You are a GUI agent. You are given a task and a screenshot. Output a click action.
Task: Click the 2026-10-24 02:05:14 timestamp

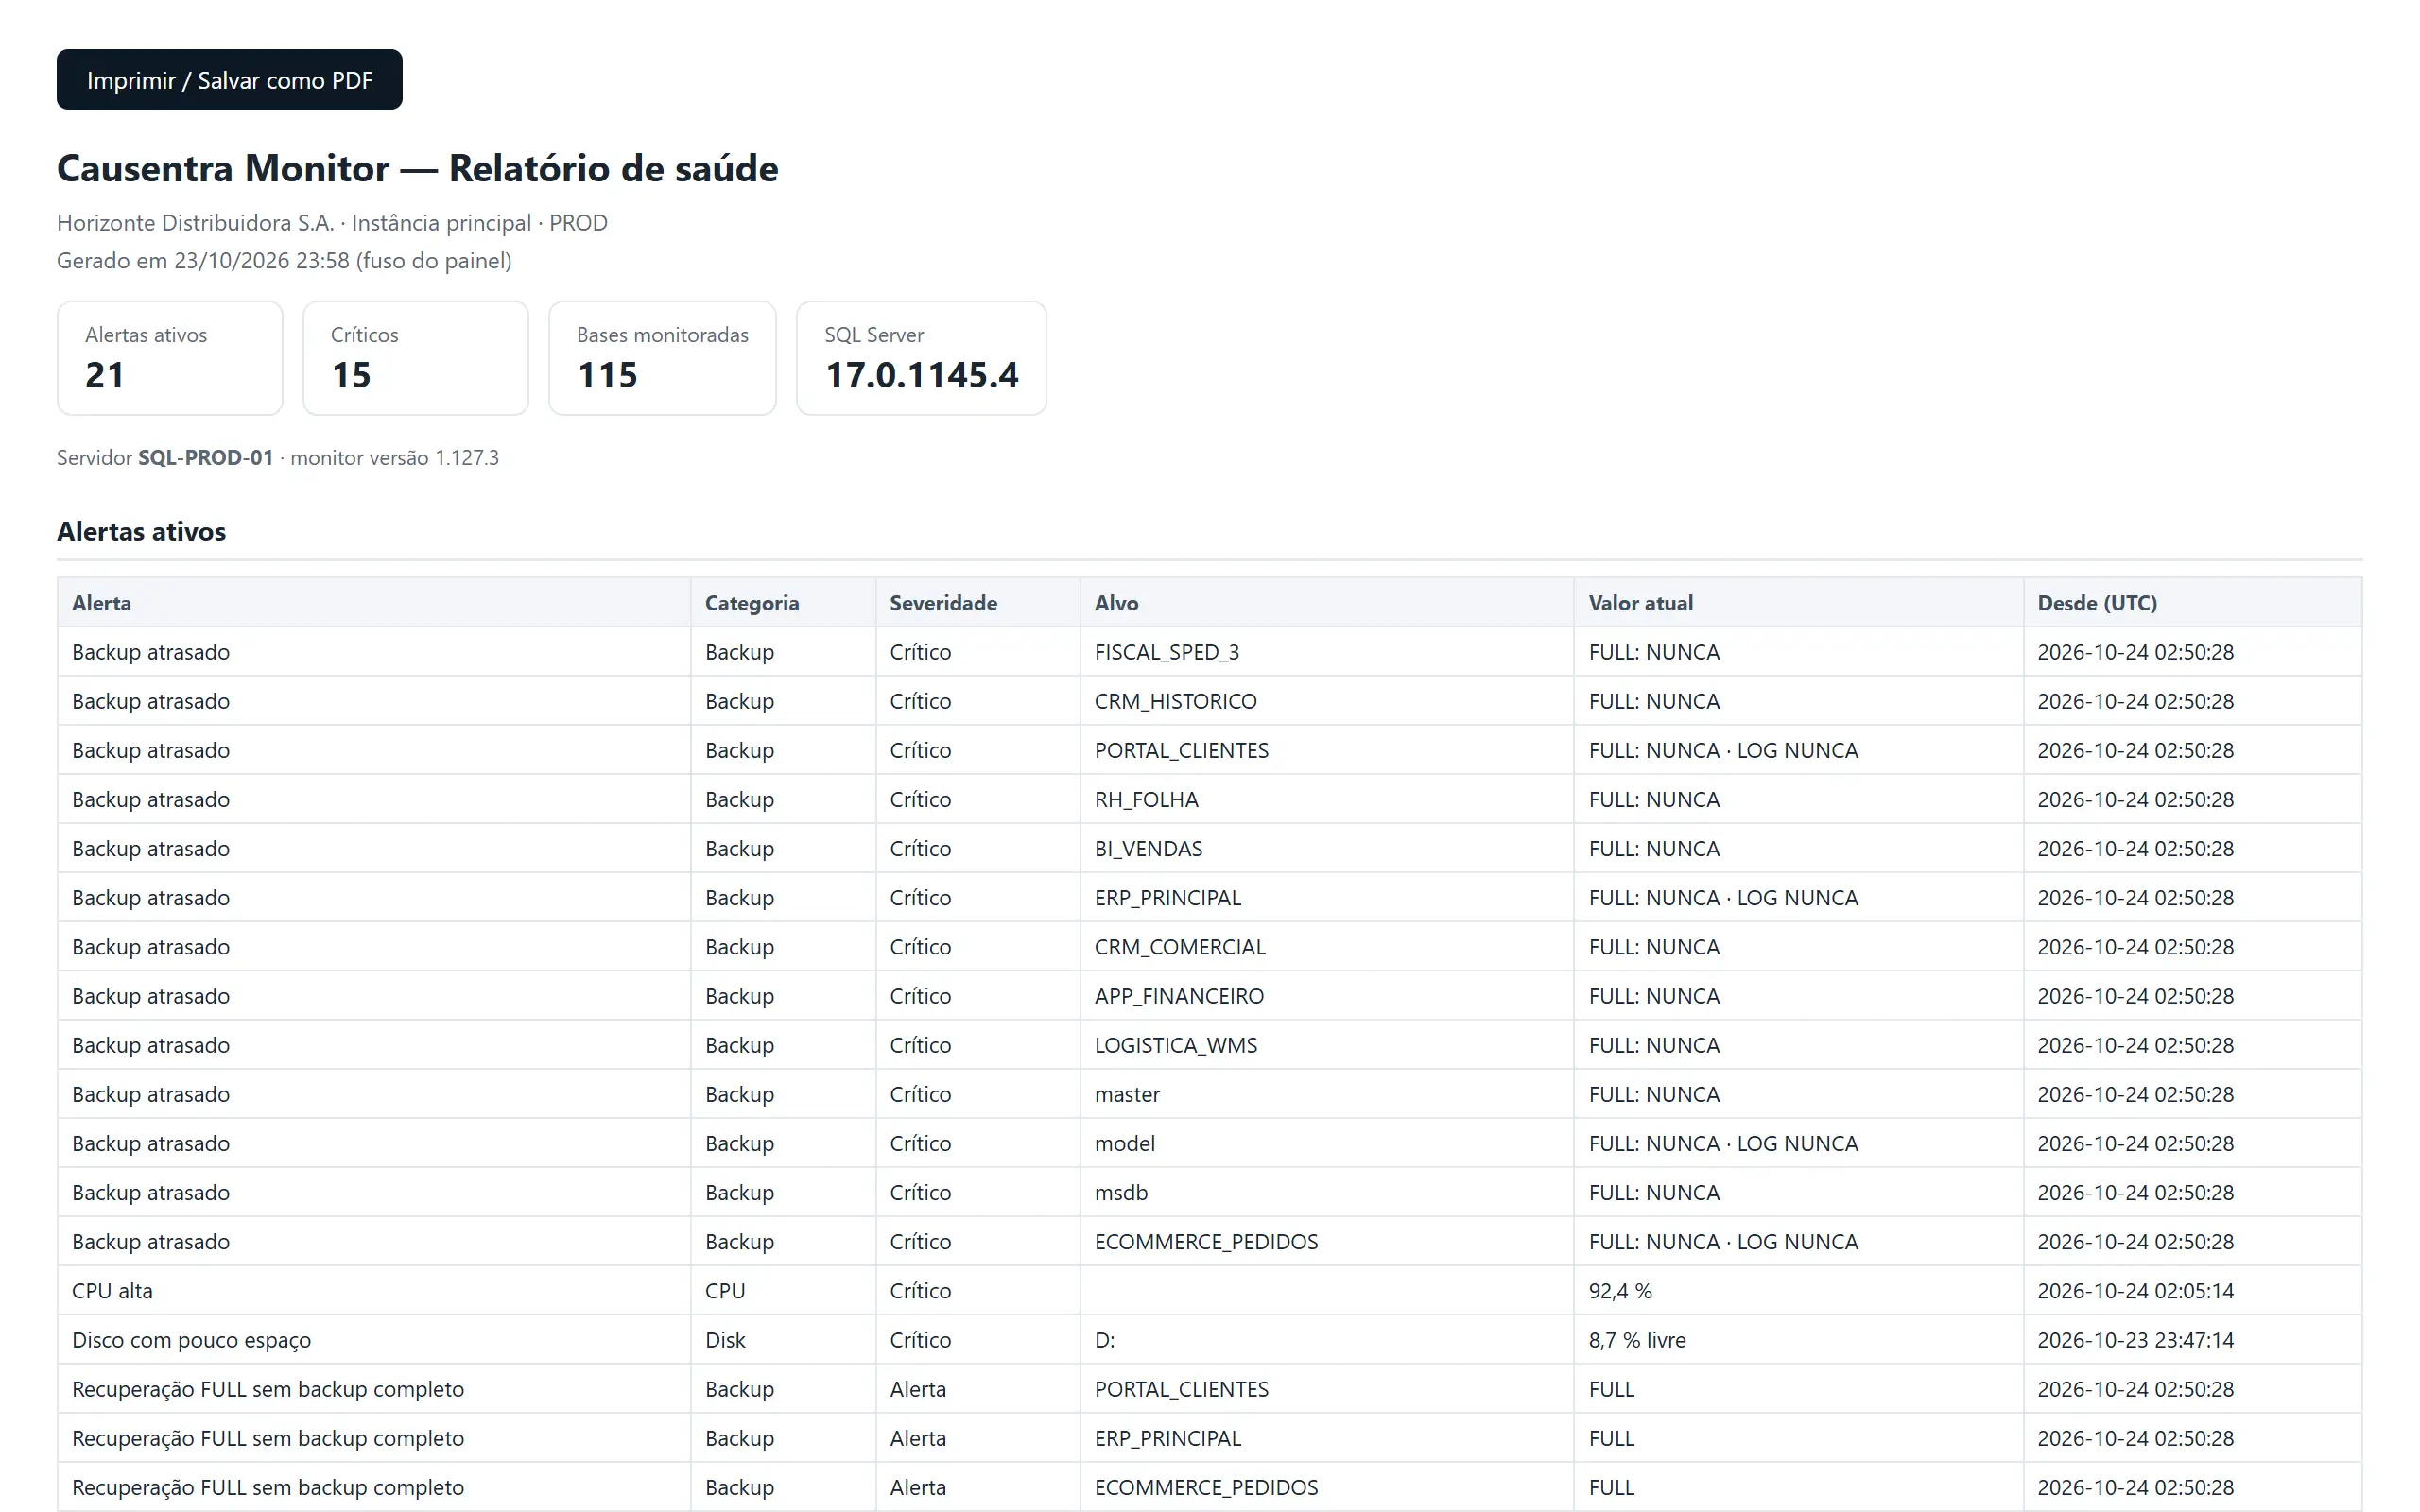(2135, 1291)
